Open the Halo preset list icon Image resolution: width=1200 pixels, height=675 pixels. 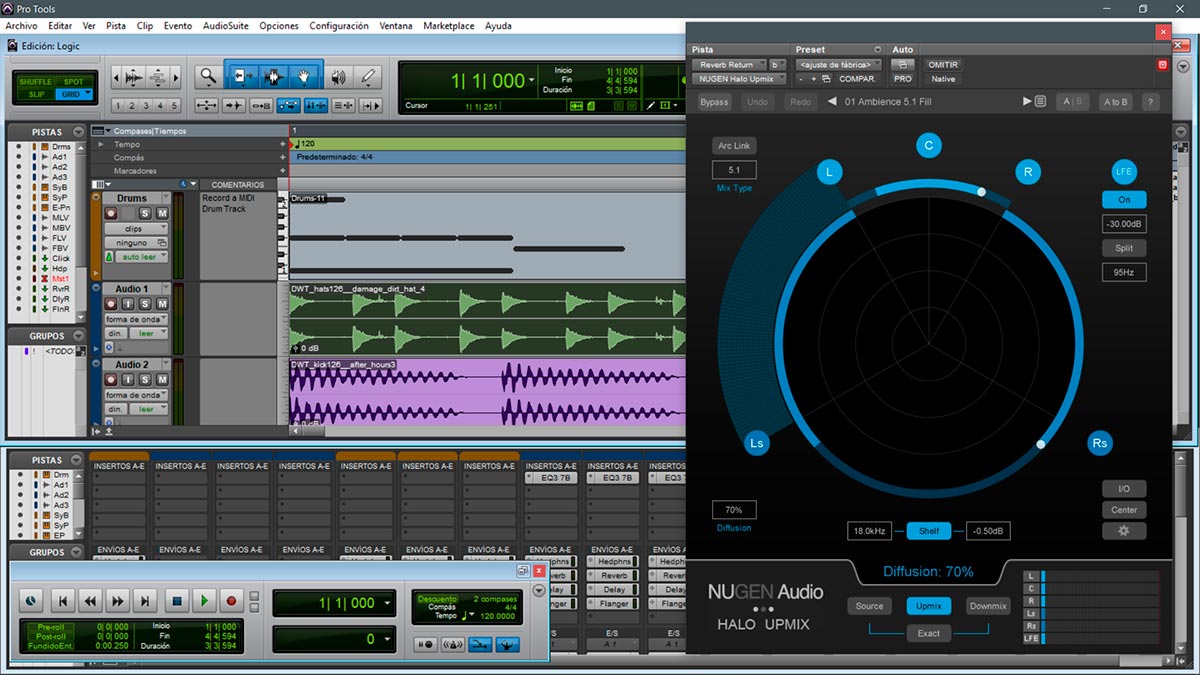(x=1041, y=102)
